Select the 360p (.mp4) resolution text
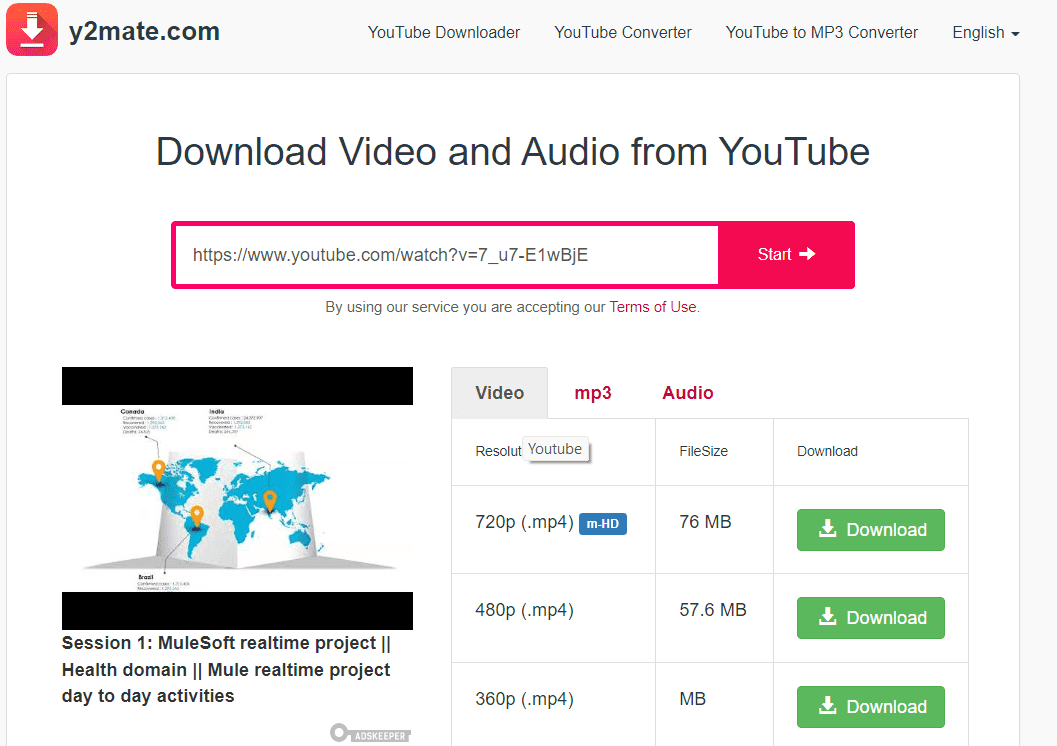 [524, 699]
